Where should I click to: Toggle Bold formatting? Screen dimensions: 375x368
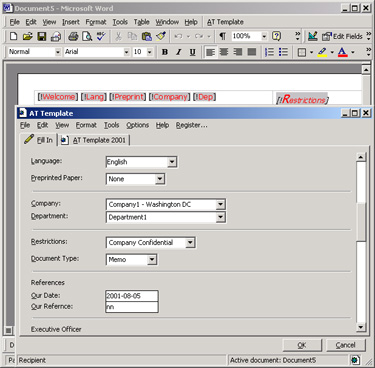point(165,52)
